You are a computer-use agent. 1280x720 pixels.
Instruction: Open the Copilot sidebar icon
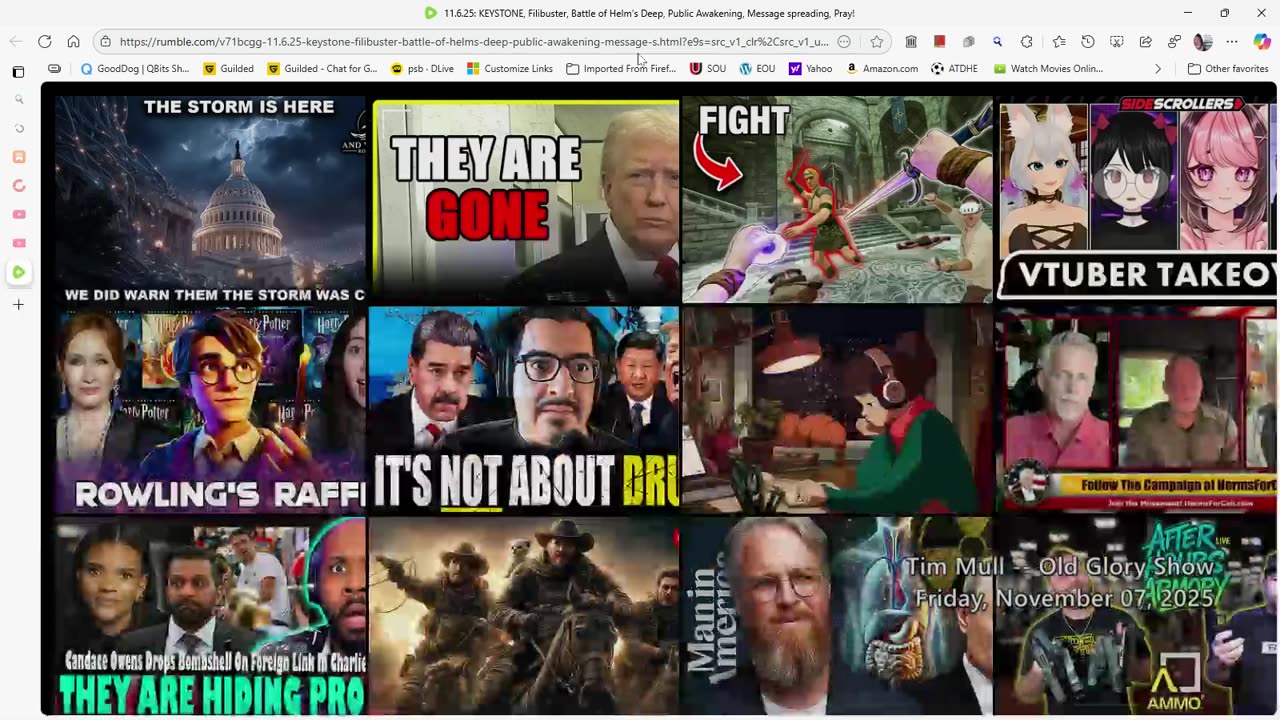[1262, 42]
